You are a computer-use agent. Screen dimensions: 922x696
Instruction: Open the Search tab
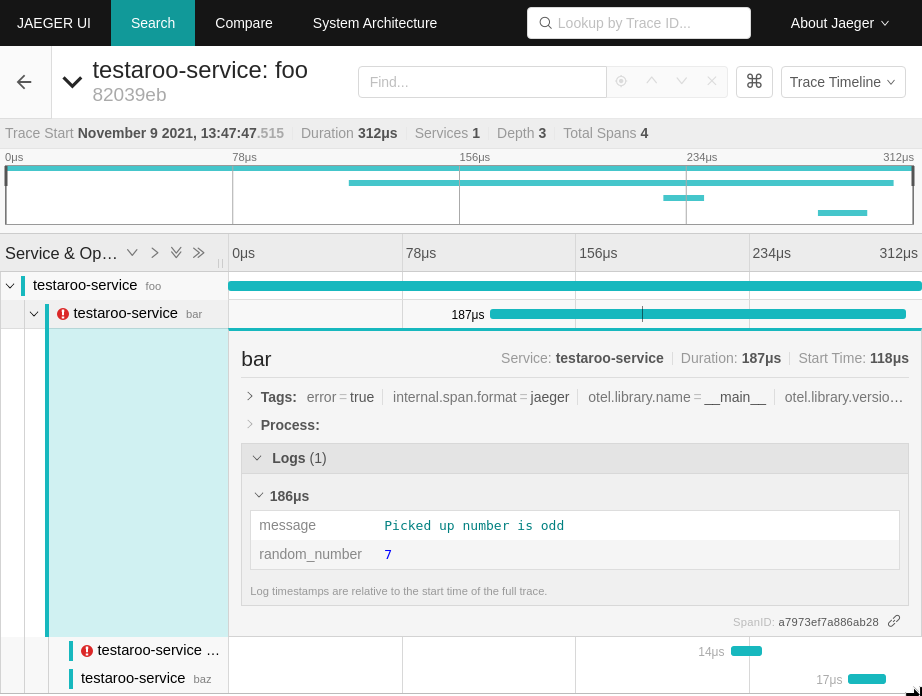click(x=153, y=23)
